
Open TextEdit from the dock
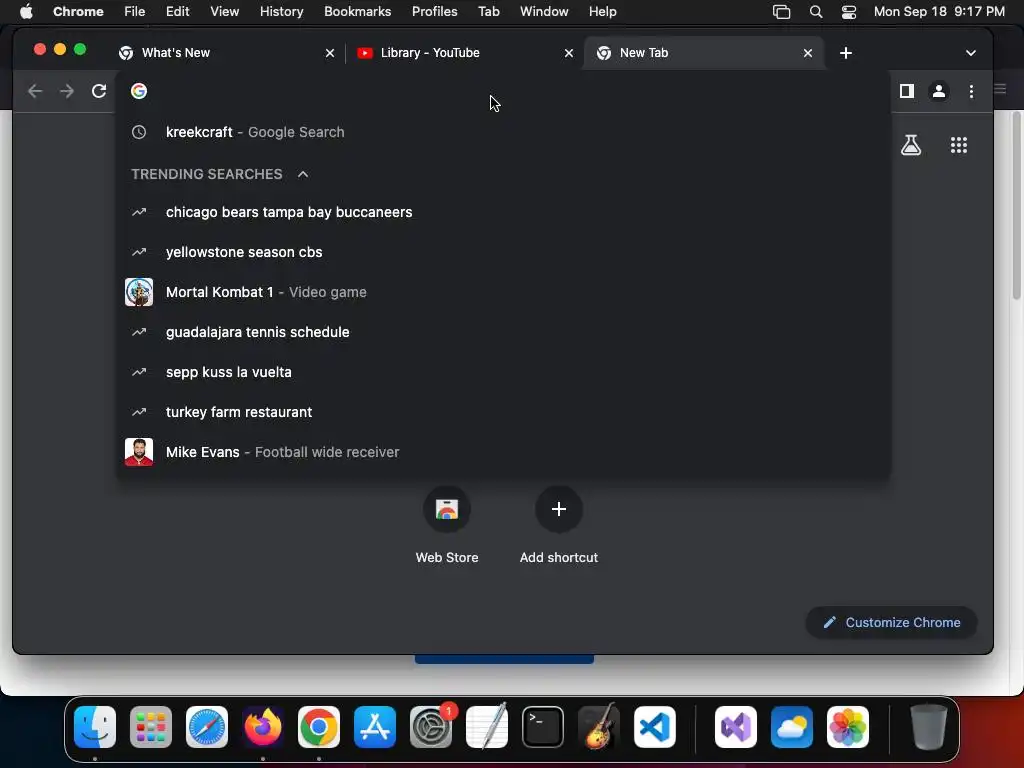pos(487,727)
